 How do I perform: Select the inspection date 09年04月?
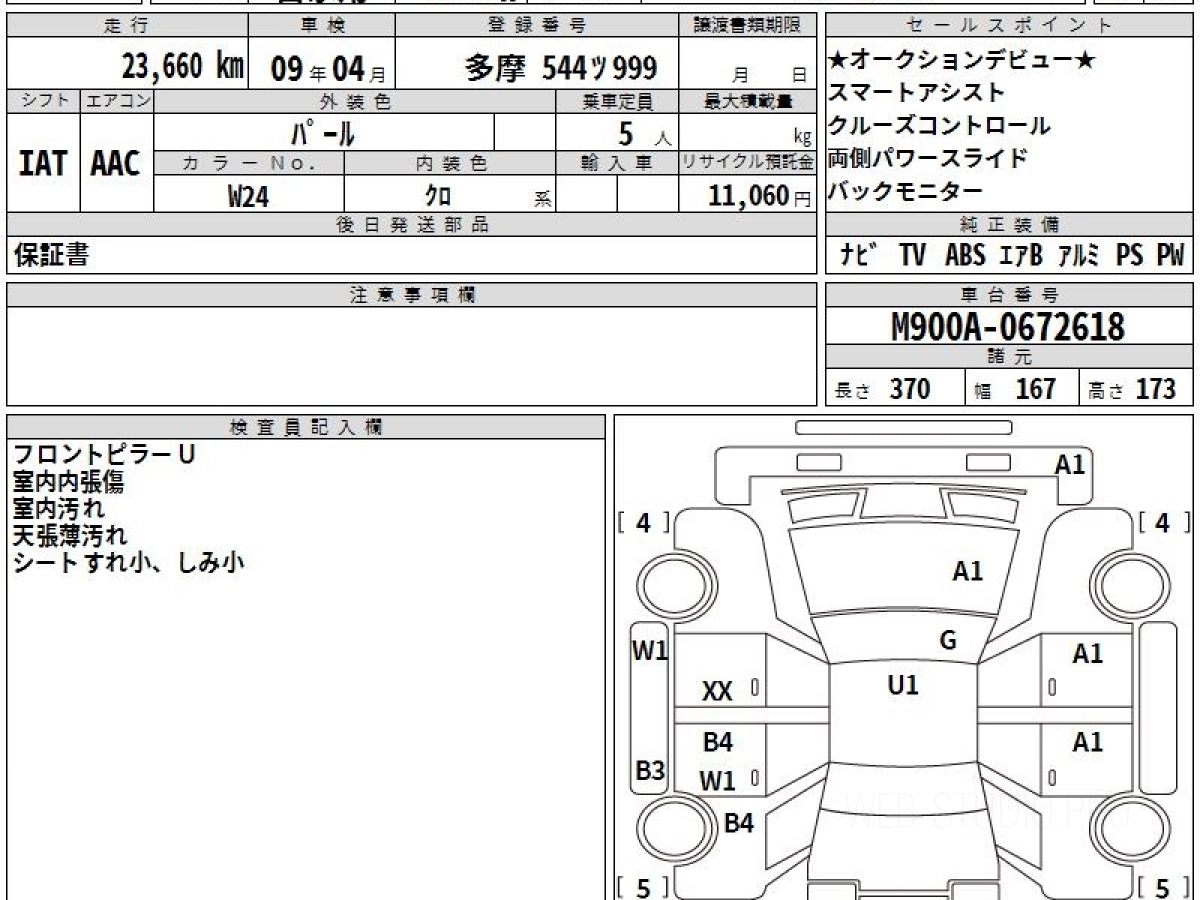pos(328,68)
